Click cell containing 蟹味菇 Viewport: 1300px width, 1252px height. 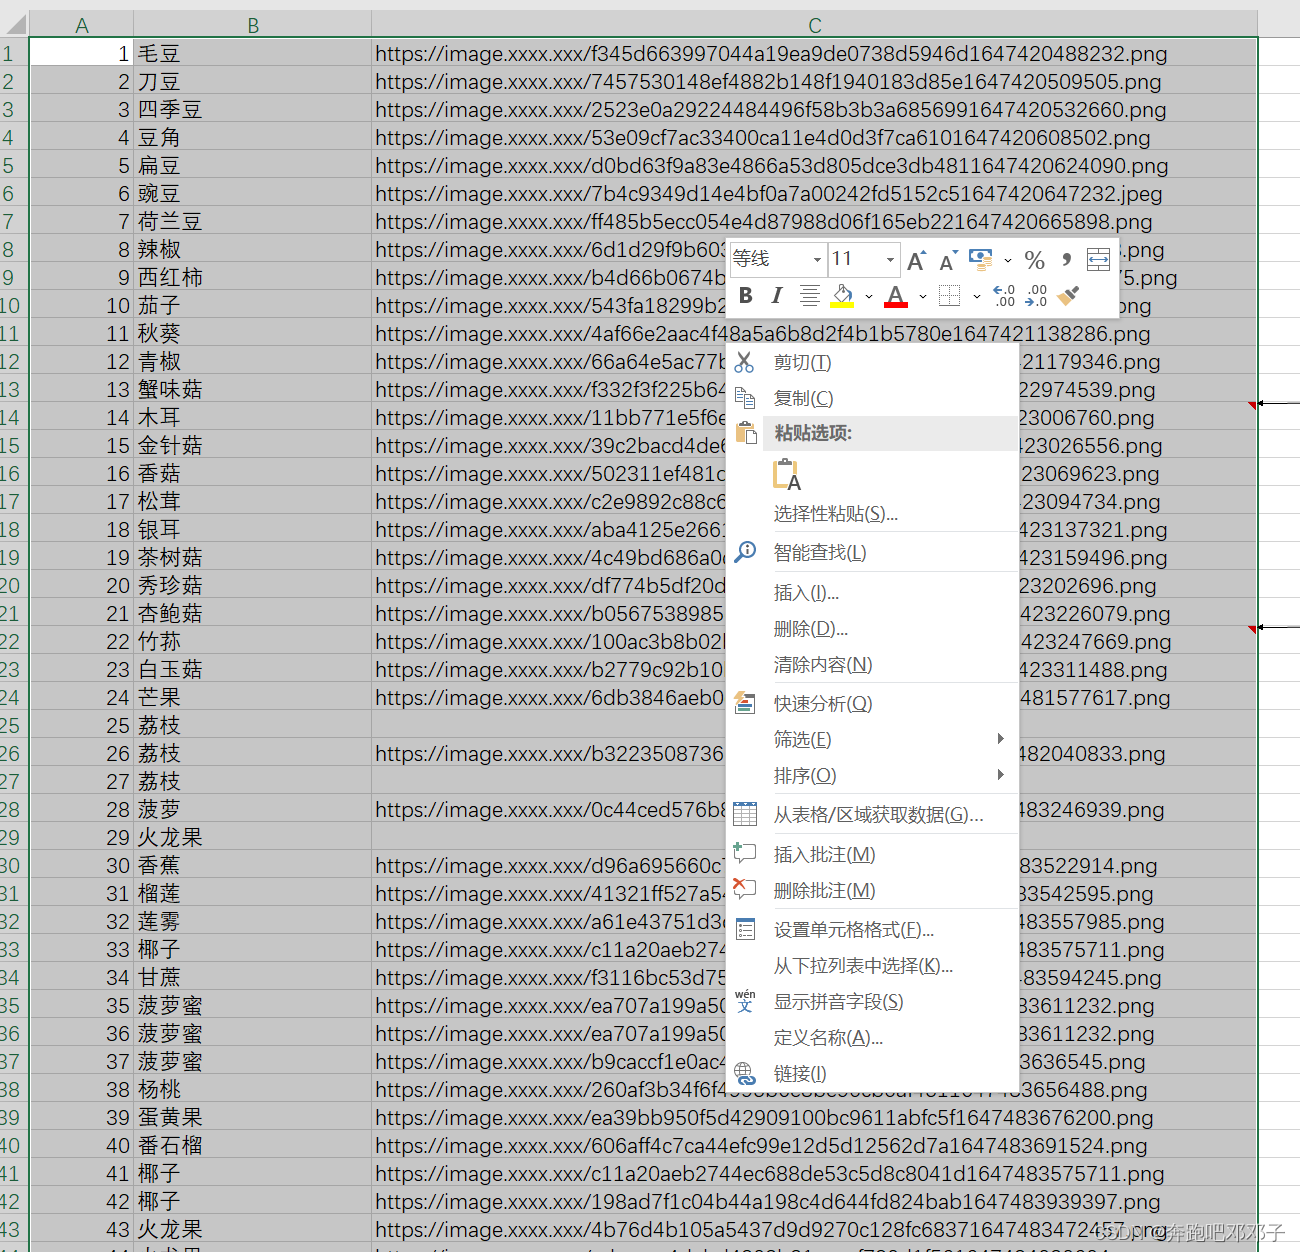[253, 389]
